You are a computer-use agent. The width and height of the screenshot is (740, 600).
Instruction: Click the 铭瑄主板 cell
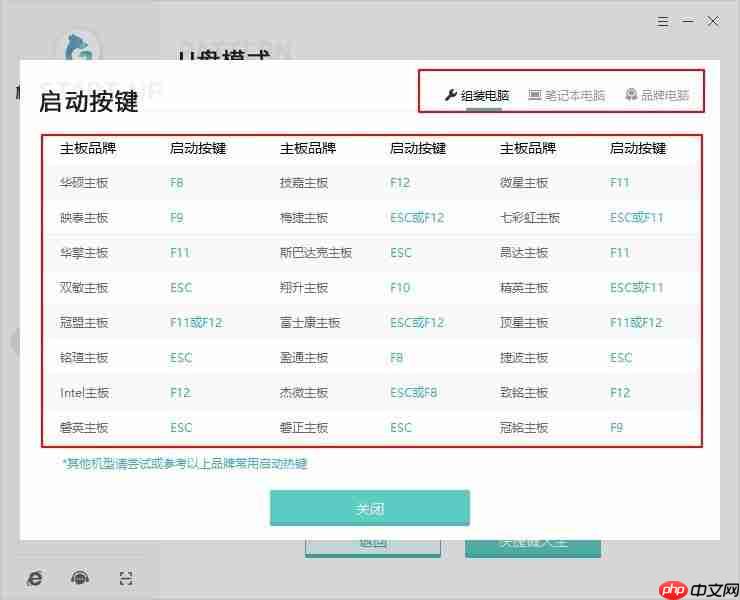[84, 357]
